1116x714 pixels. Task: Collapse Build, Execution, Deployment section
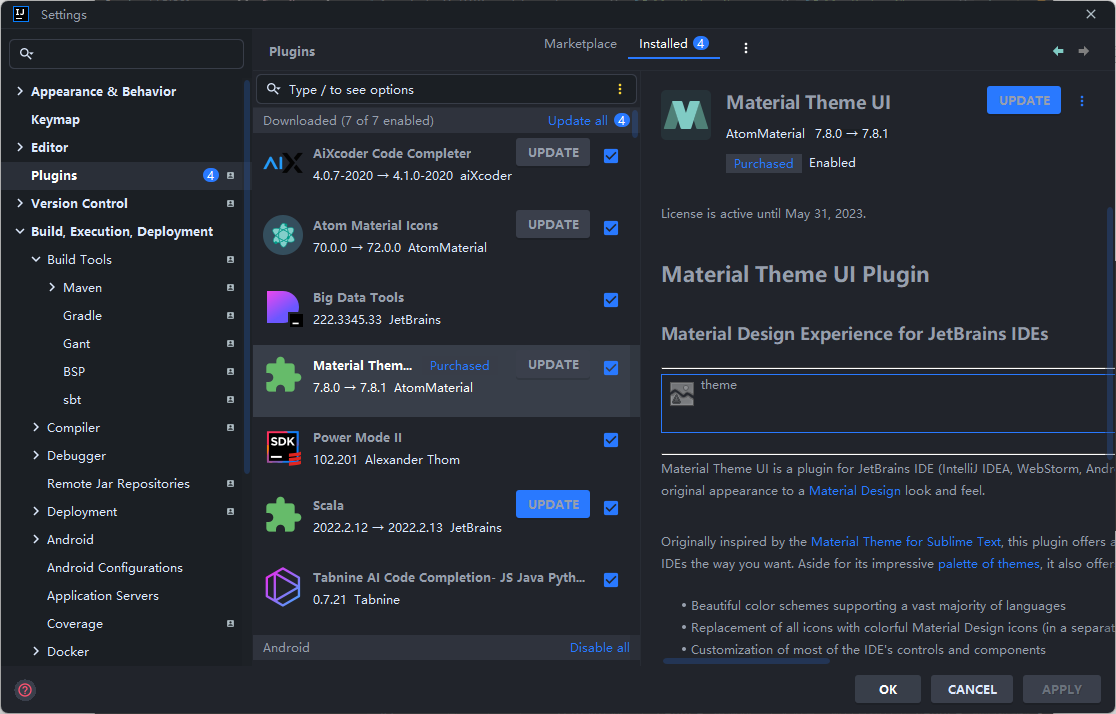pos(20,231)
